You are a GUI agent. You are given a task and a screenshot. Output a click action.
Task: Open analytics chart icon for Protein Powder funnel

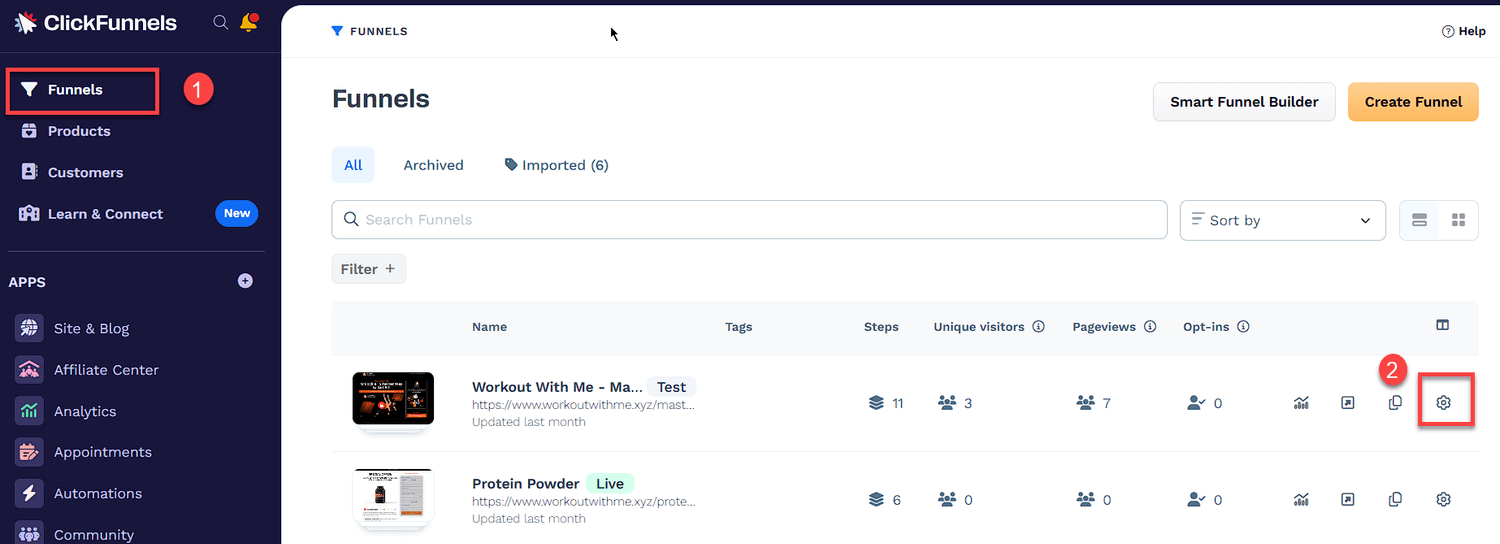(1301, 499)
